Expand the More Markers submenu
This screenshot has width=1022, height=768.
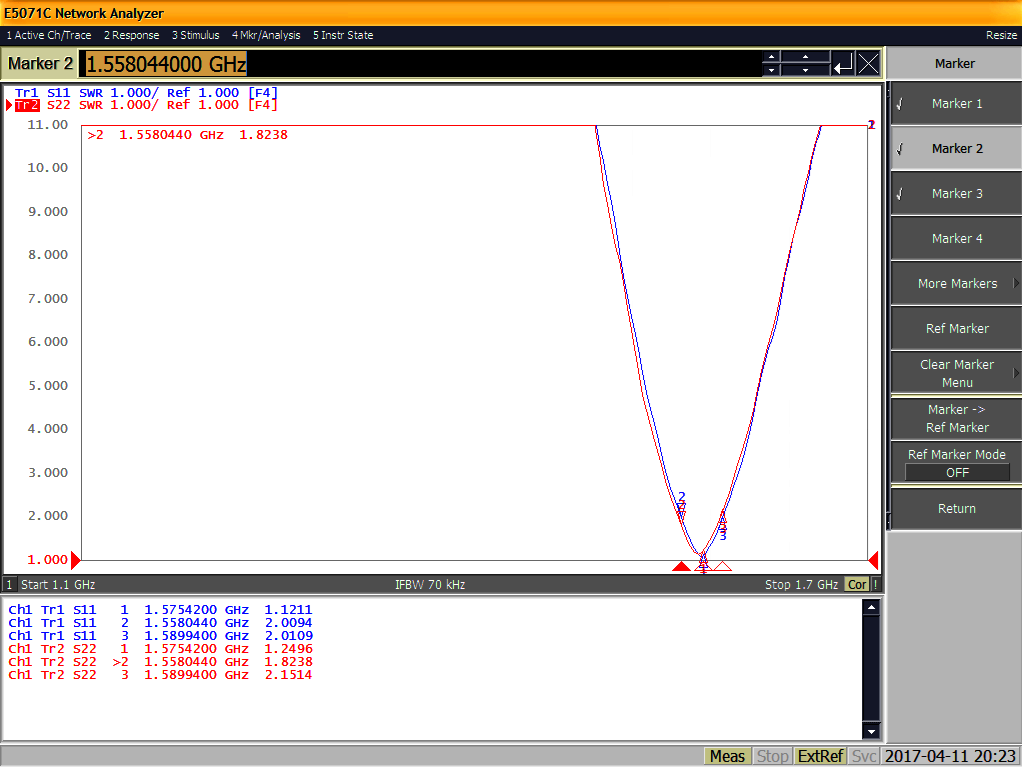click(956, 284)
